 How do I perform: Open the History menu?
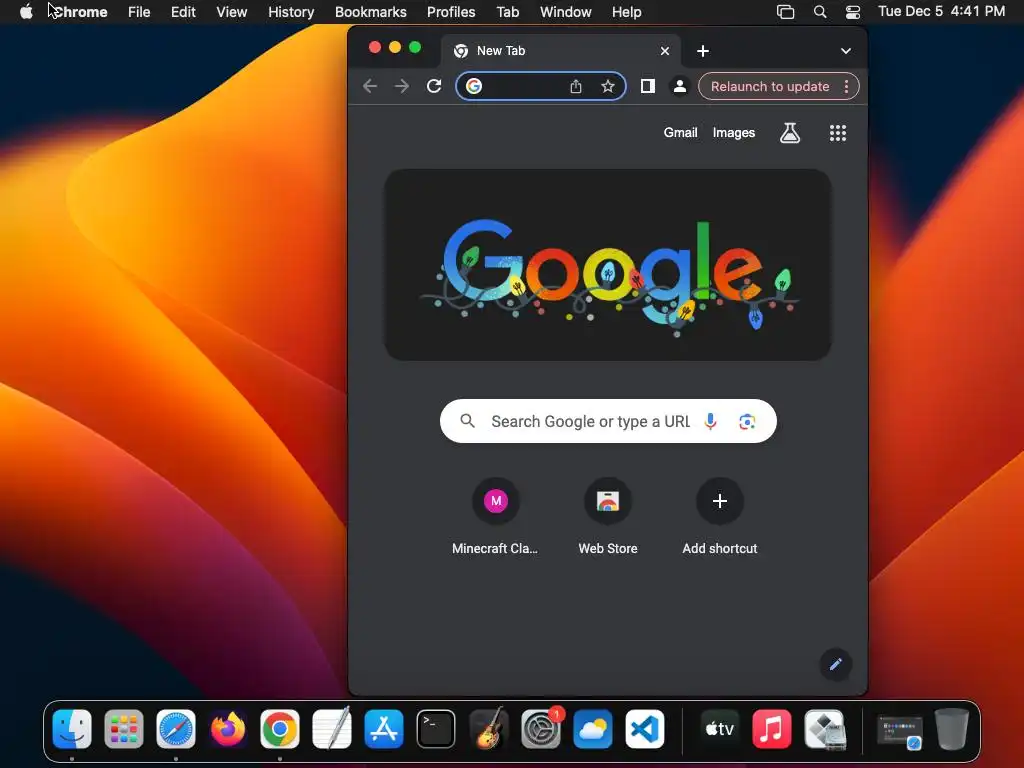point(291,12)
